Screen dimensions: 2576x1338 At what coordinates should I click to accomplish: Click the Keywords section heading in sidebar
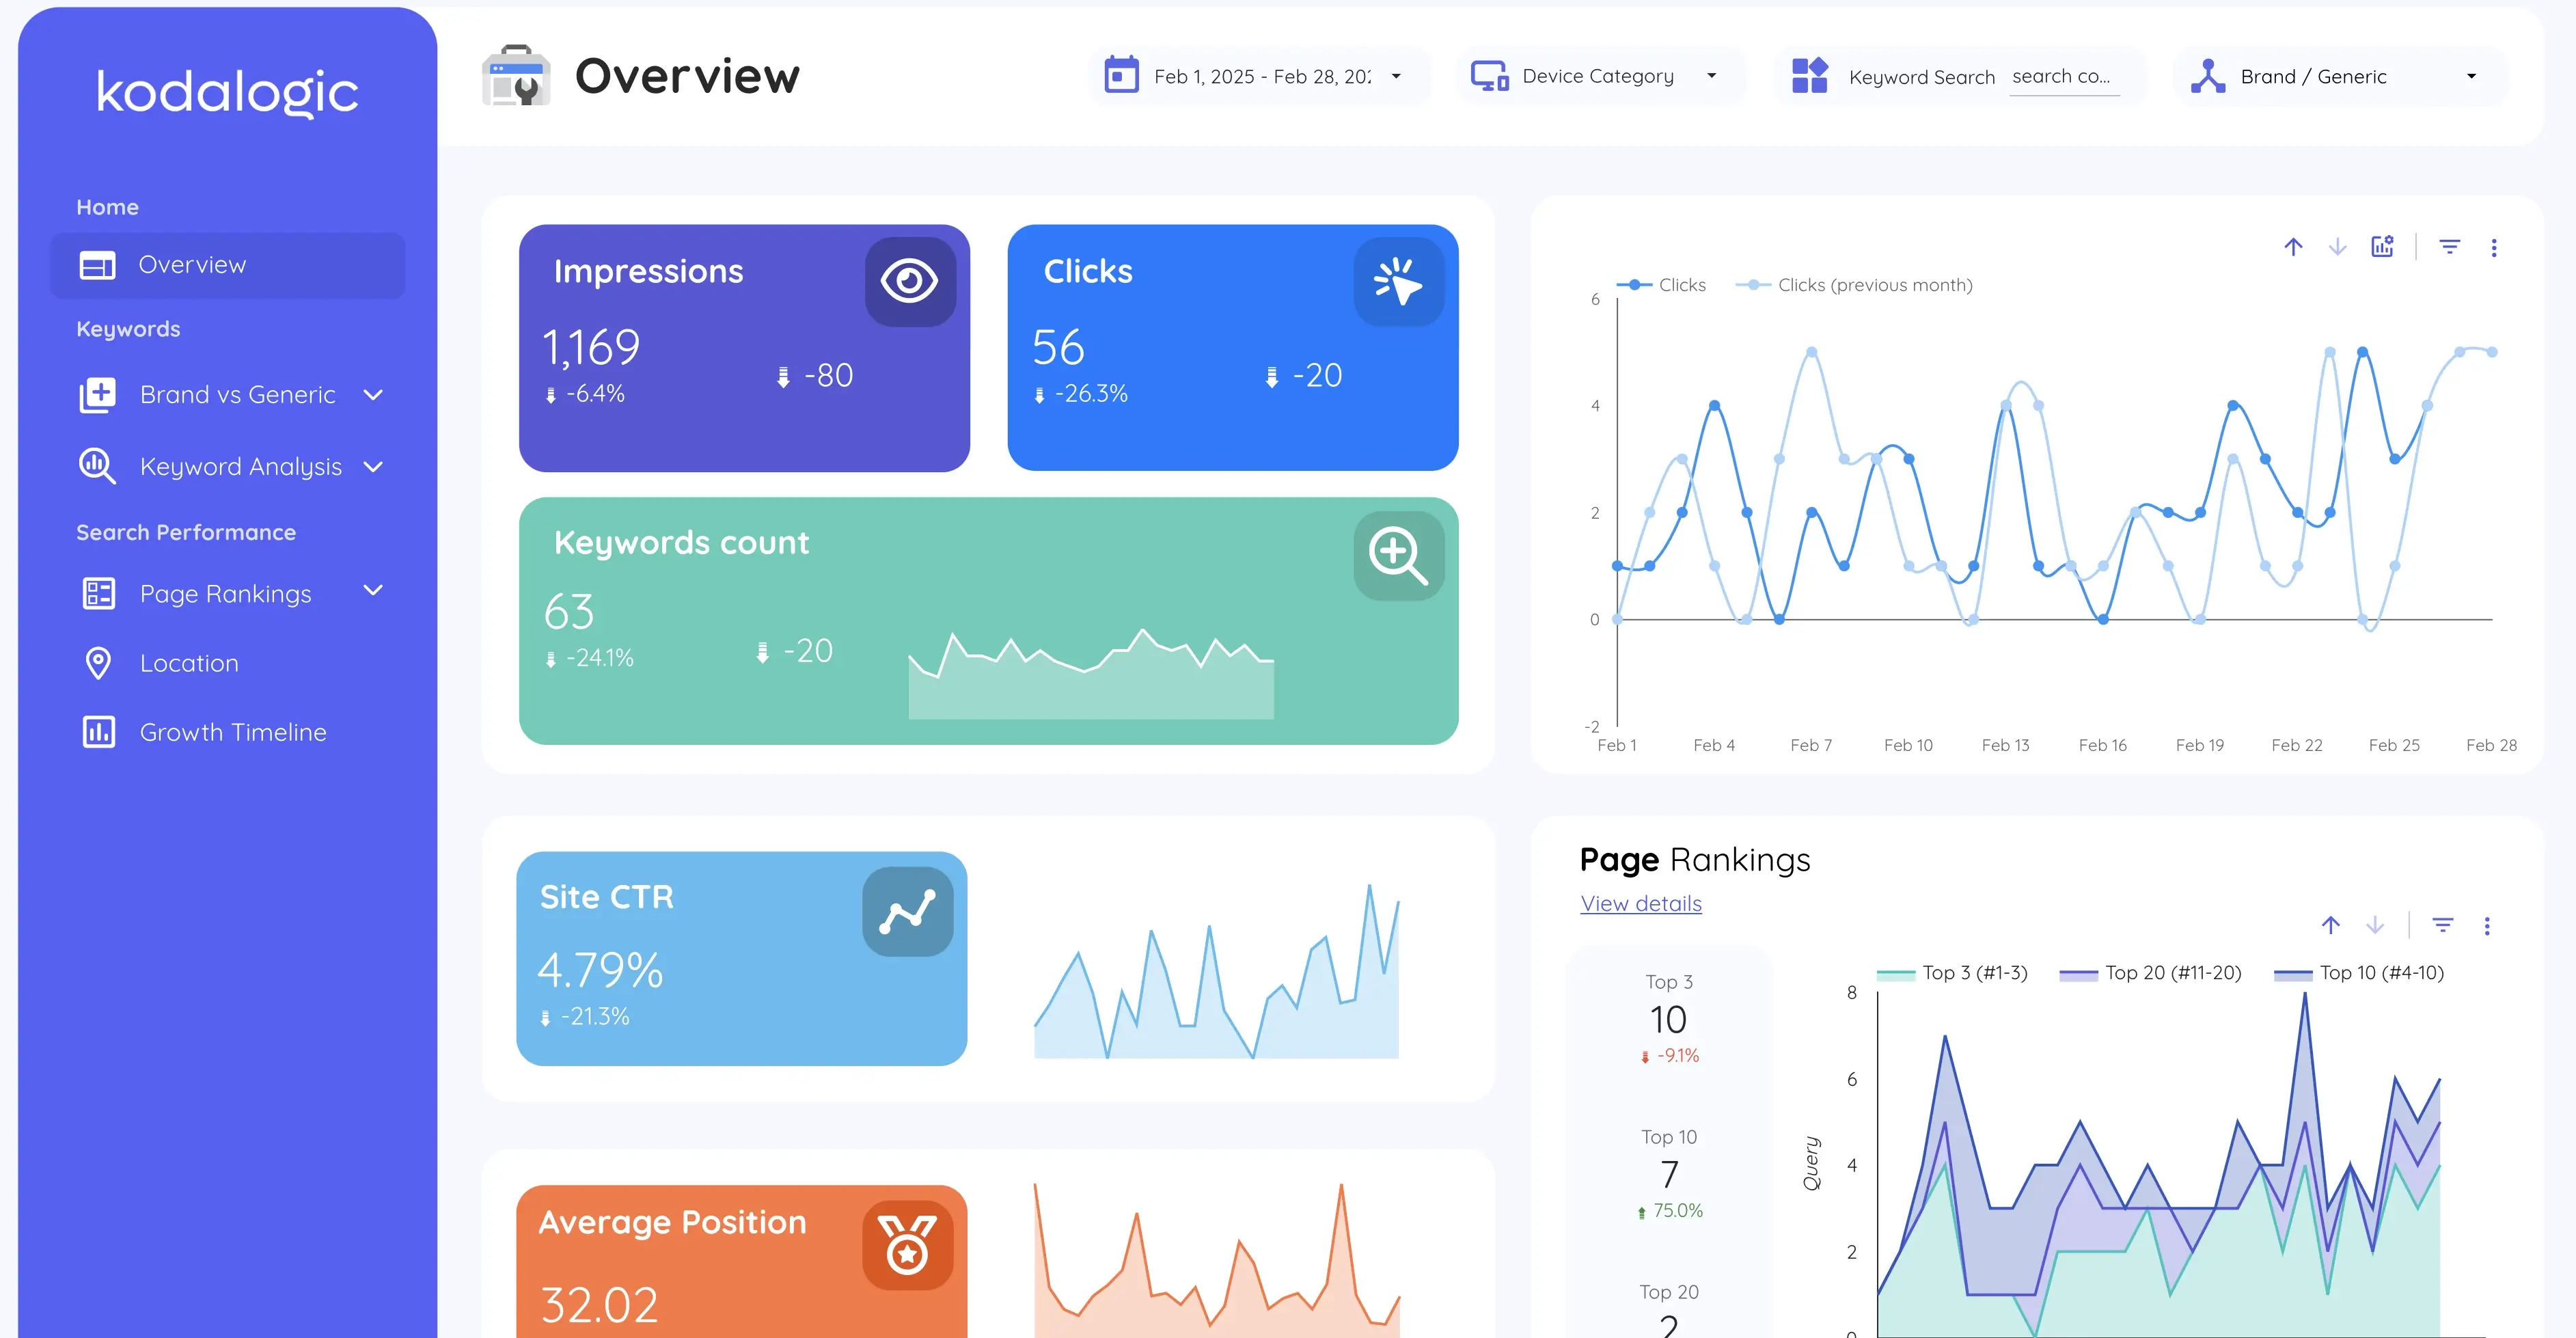[x=128, y=329]
